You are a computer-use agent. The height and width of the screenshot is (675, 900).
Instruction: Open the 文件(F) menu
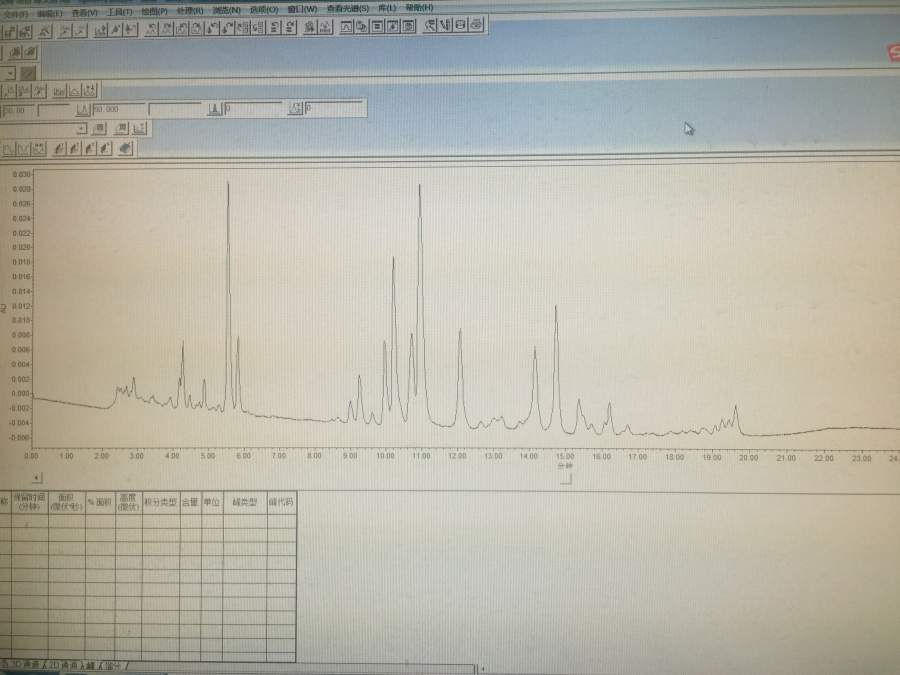(16, 13)
